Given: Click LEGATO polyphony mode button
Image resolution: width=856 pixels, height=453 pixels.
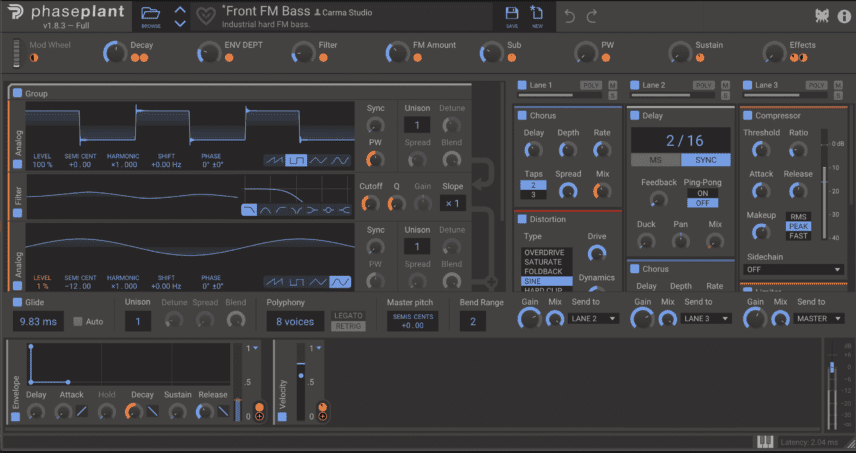Looking at the screenshot, I should pyautogui.click(x=348, y=315).
